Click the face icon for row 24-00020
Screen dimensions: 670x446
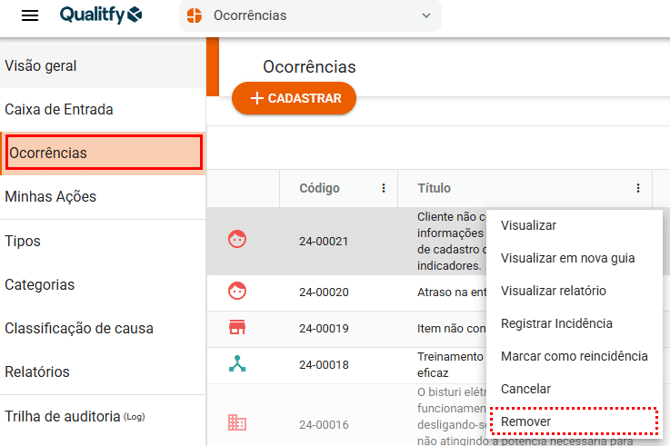tap(237, 291)
